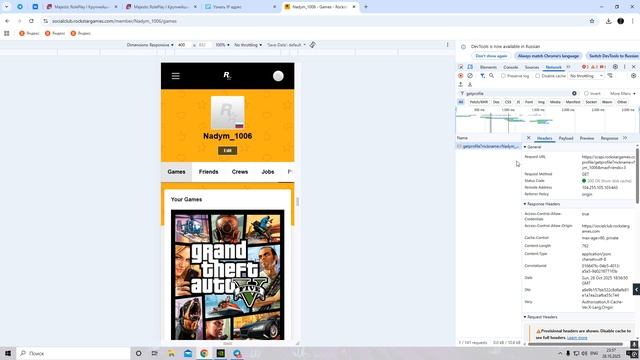Click the red error count badge in DevTools
The width and height of the screenshot is (640, 360).
pos(585,67)
